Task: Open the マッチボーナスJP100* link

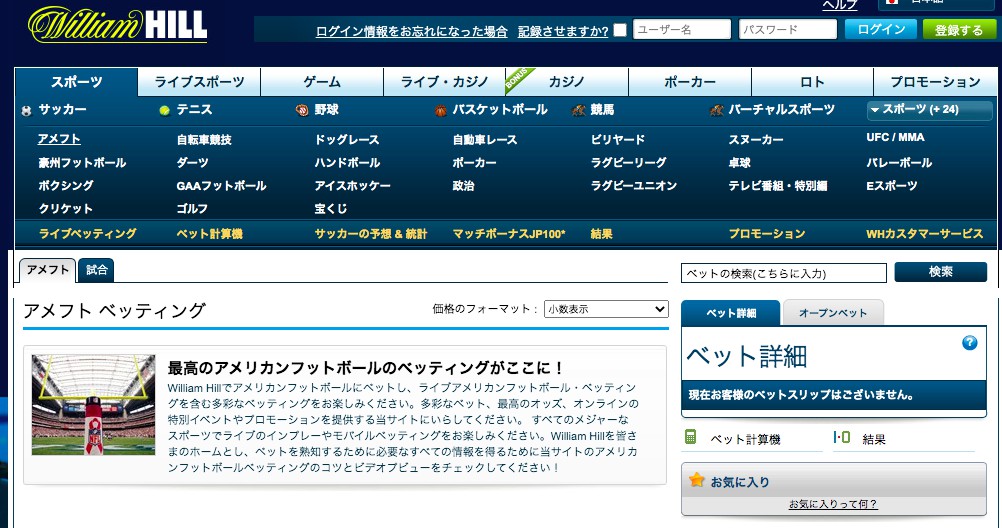Action: 509,233
